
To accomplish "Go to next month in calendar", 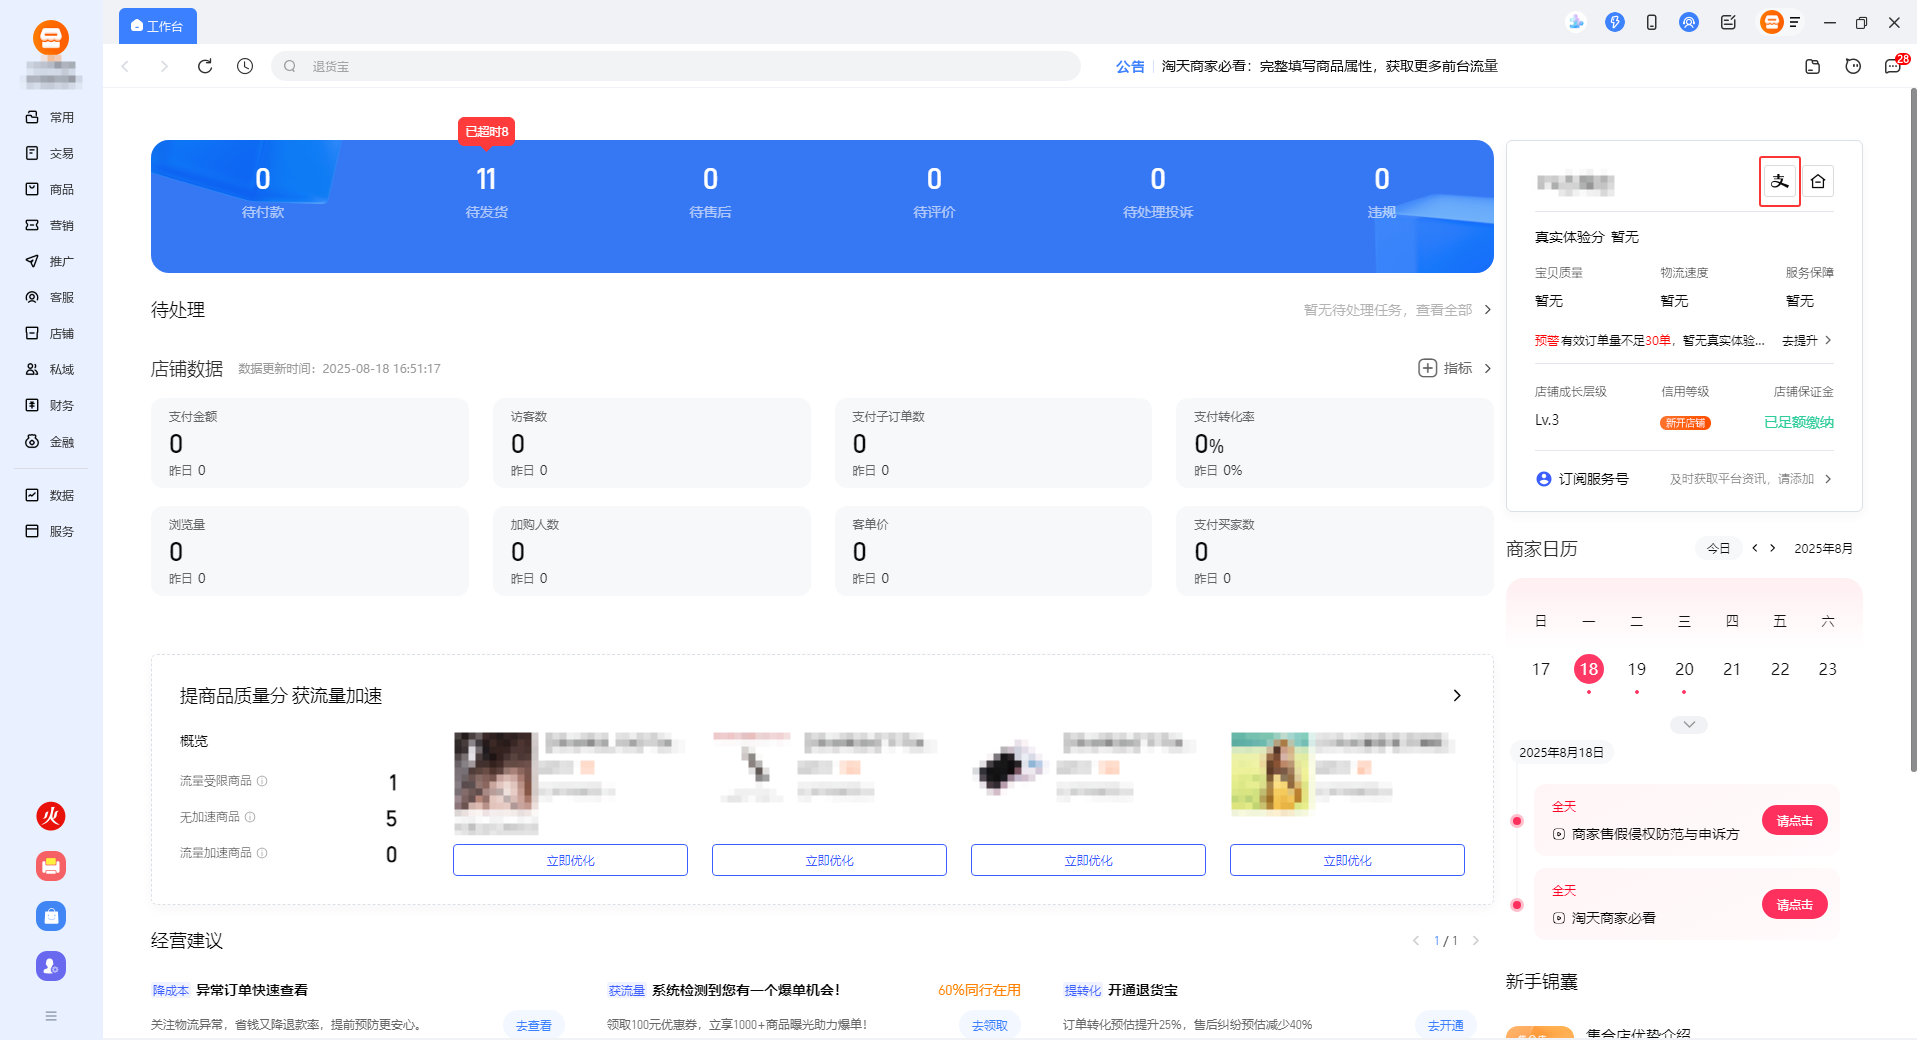I will click(1773, 548).
